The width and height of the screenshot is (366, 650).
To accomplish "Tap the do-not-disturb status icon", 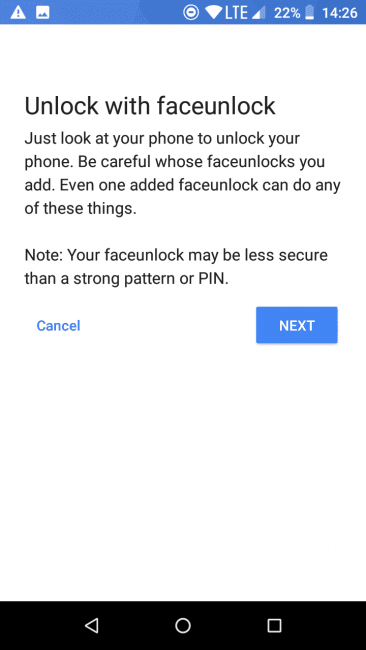I will [191, 12].
